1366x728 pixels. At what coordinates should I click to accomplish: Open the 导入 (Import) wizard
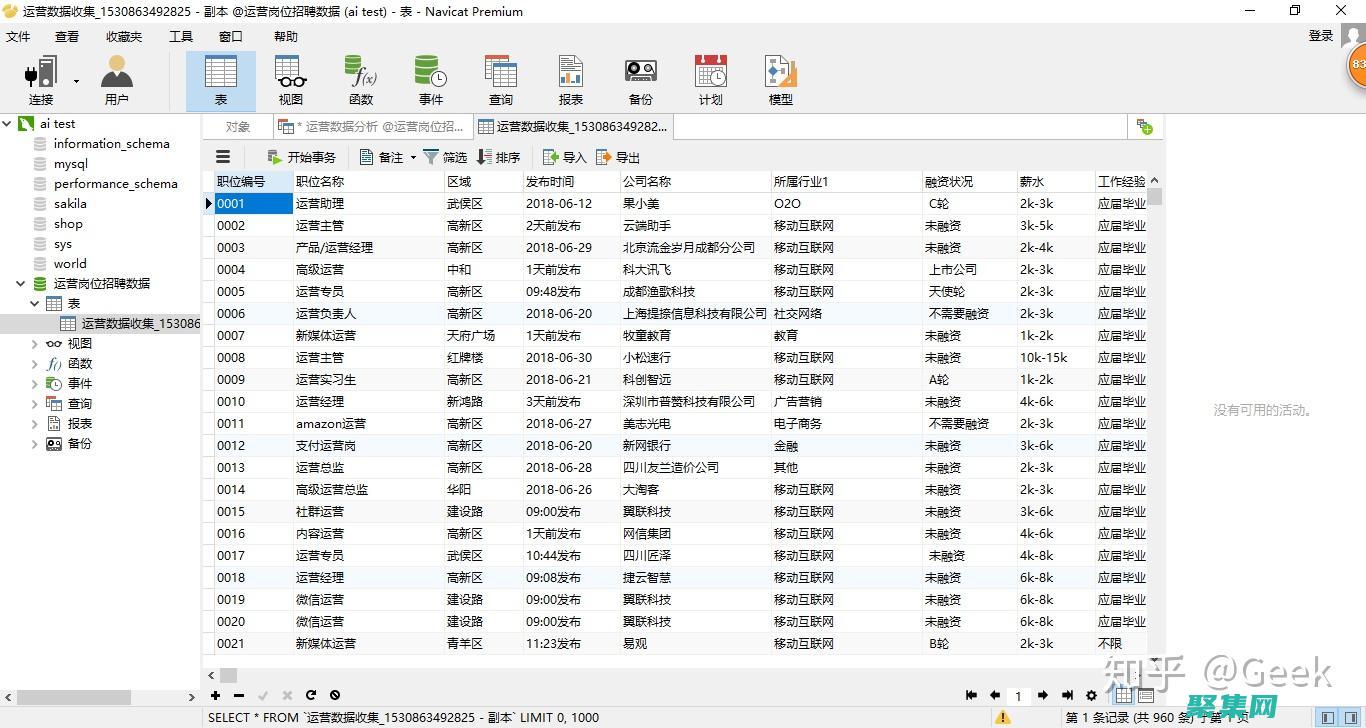[562, 156]
